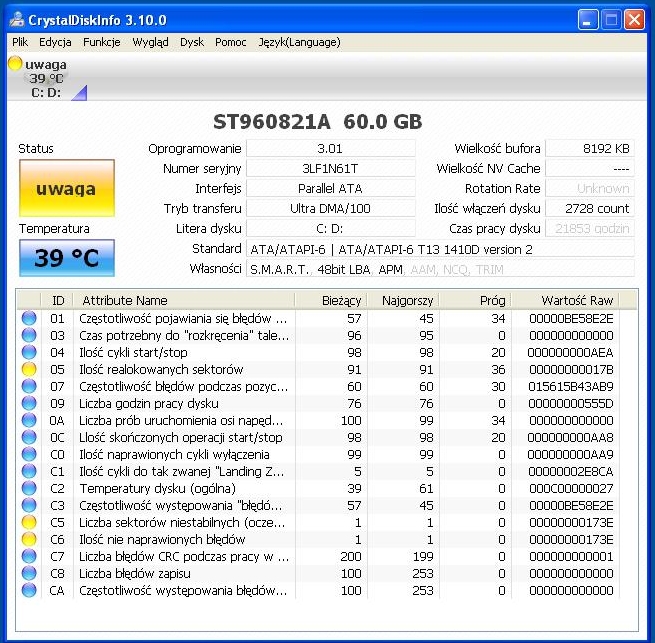This screenshot has height=643, width=655.
Task: Close the CrystalDiskInfo window
Action: click(x=634, y=20)
